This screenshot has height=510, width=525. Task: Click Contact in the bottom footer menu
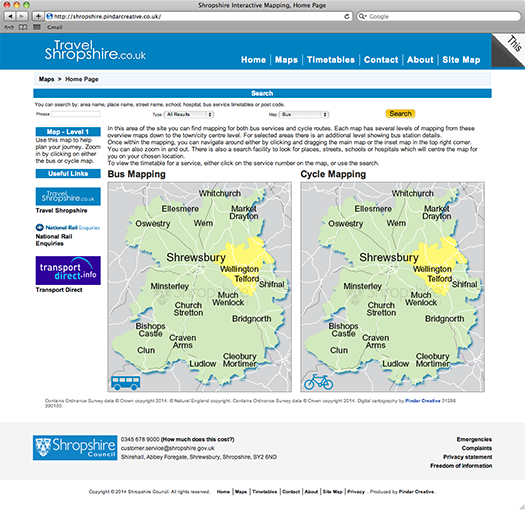coord(291,492)
